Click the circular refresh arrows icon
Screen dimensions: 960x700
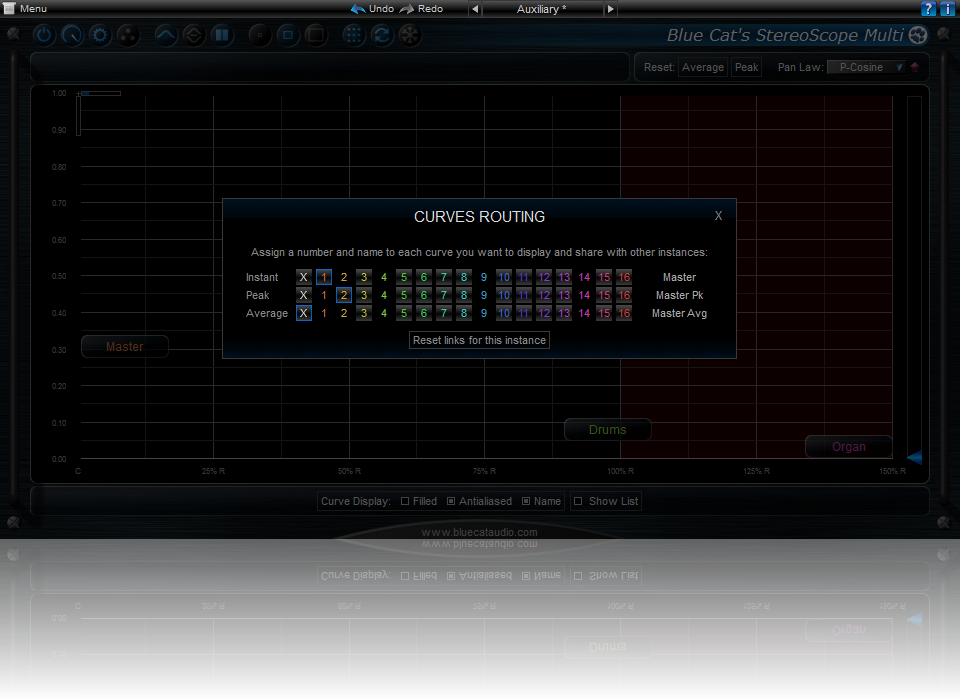click(381, 35)
